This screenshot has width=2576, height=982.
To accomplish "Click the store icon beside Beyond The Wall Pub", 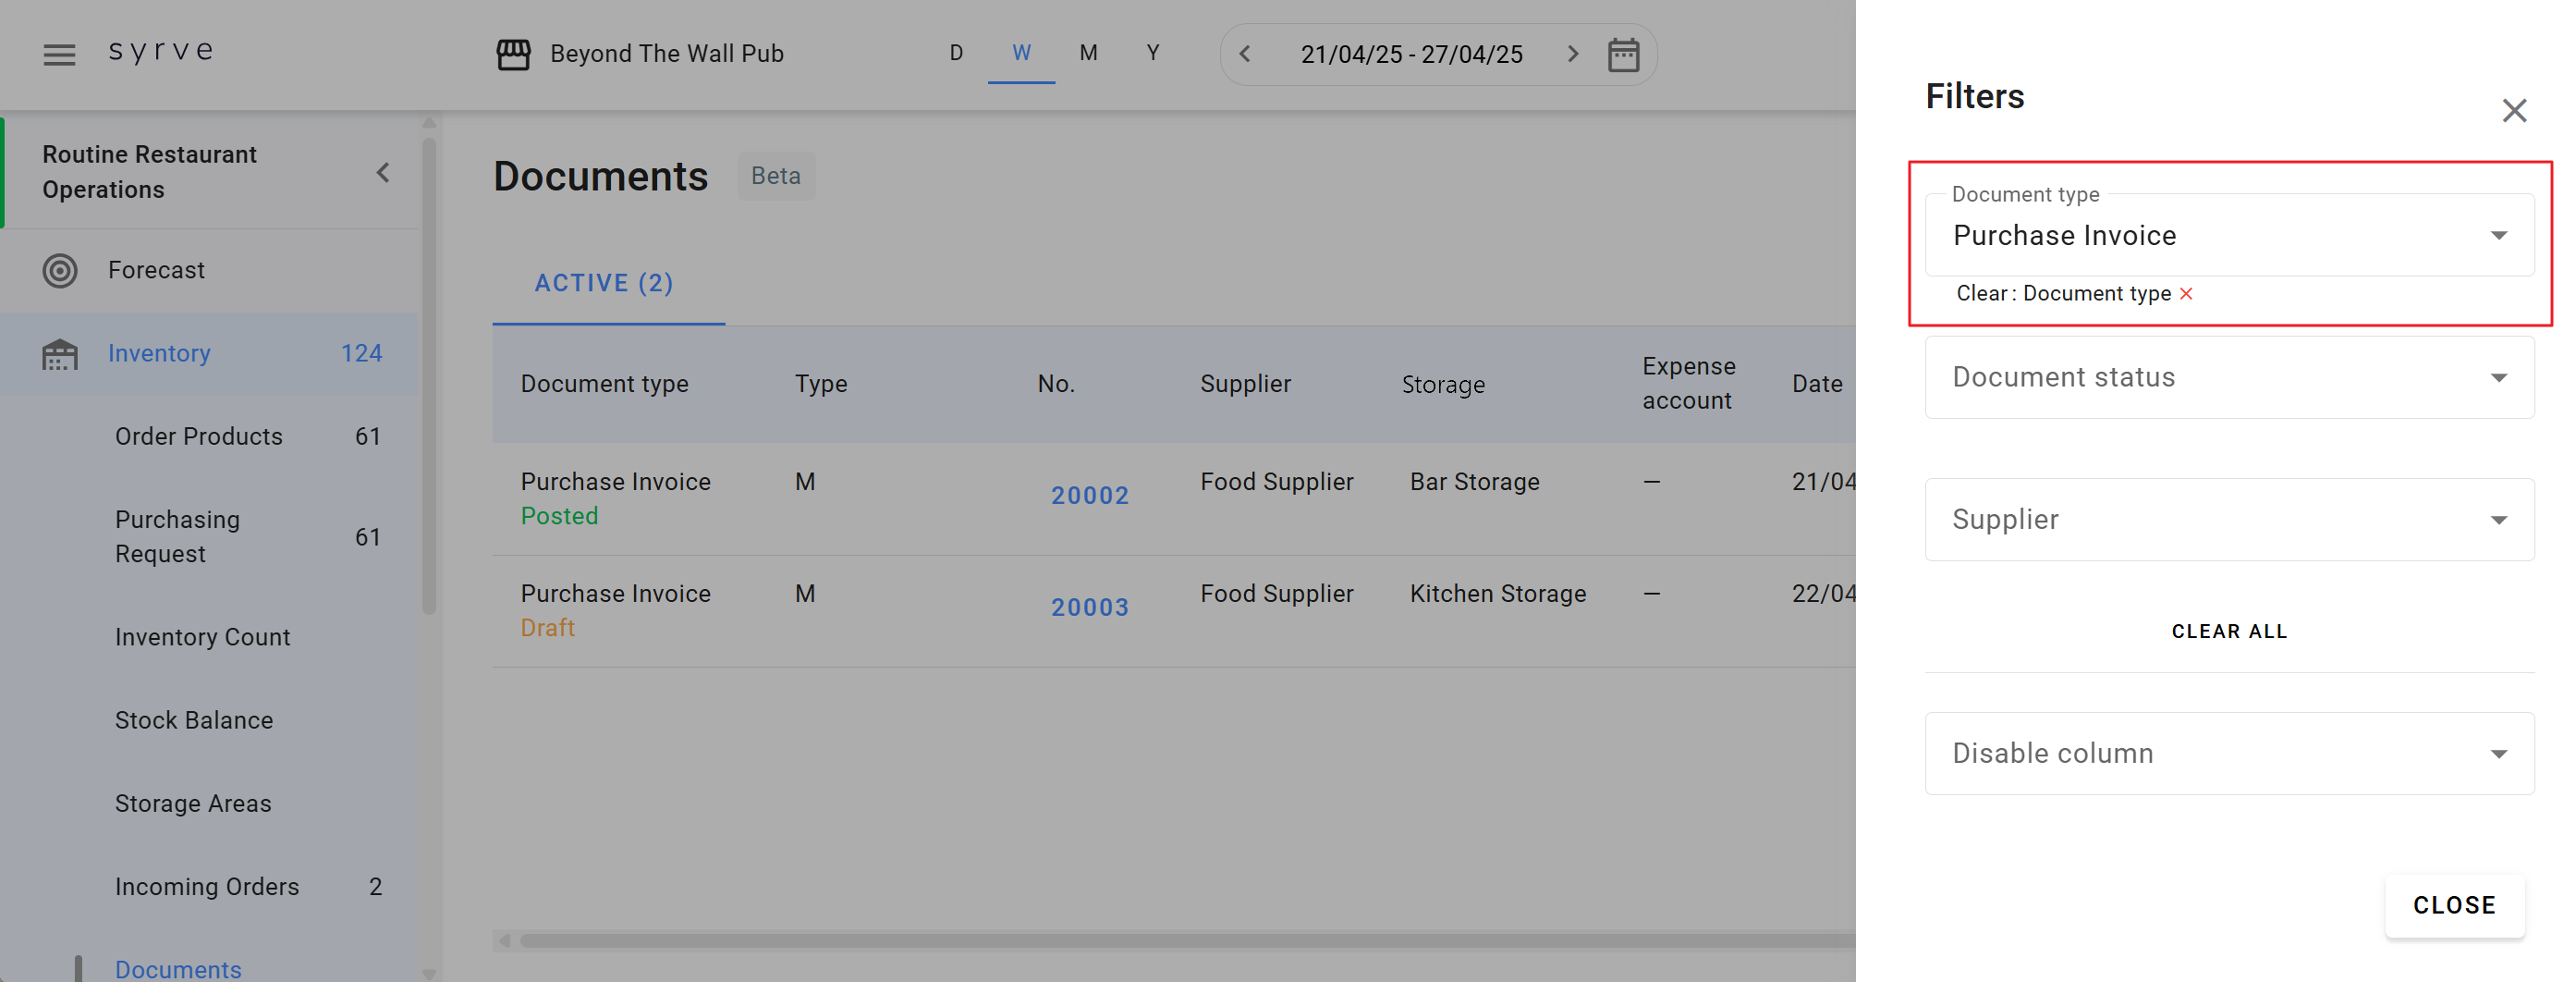I will [x=513, y=54].
